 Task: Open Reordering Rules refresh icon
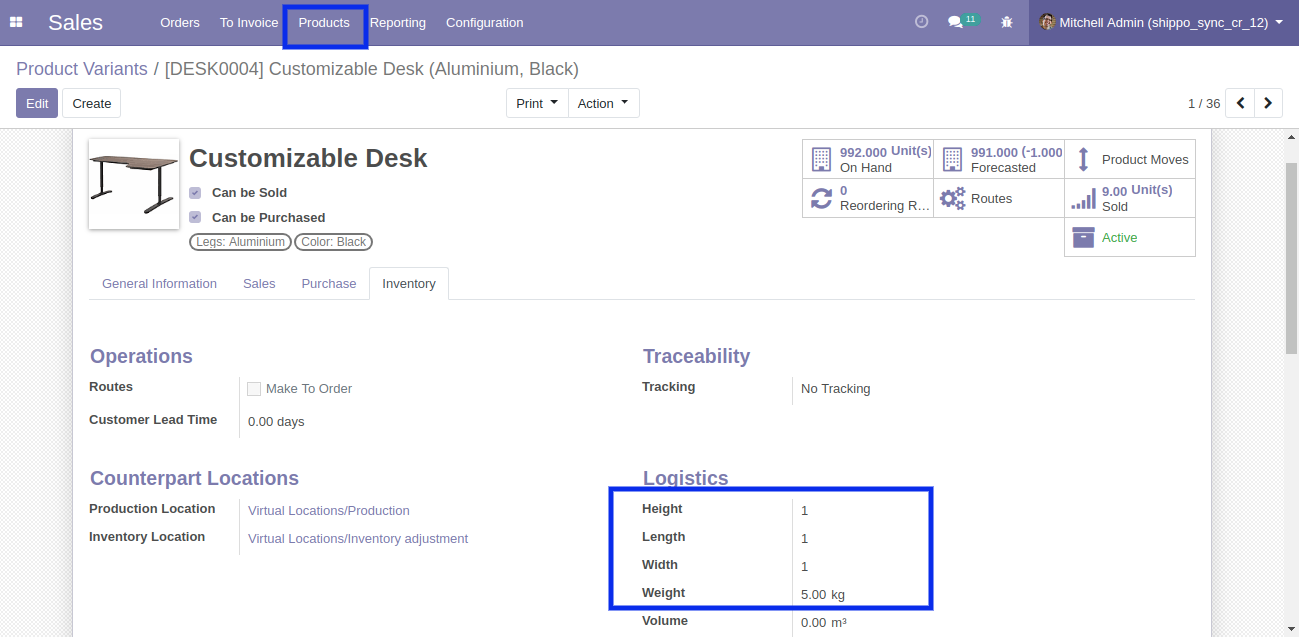(821, 198)
